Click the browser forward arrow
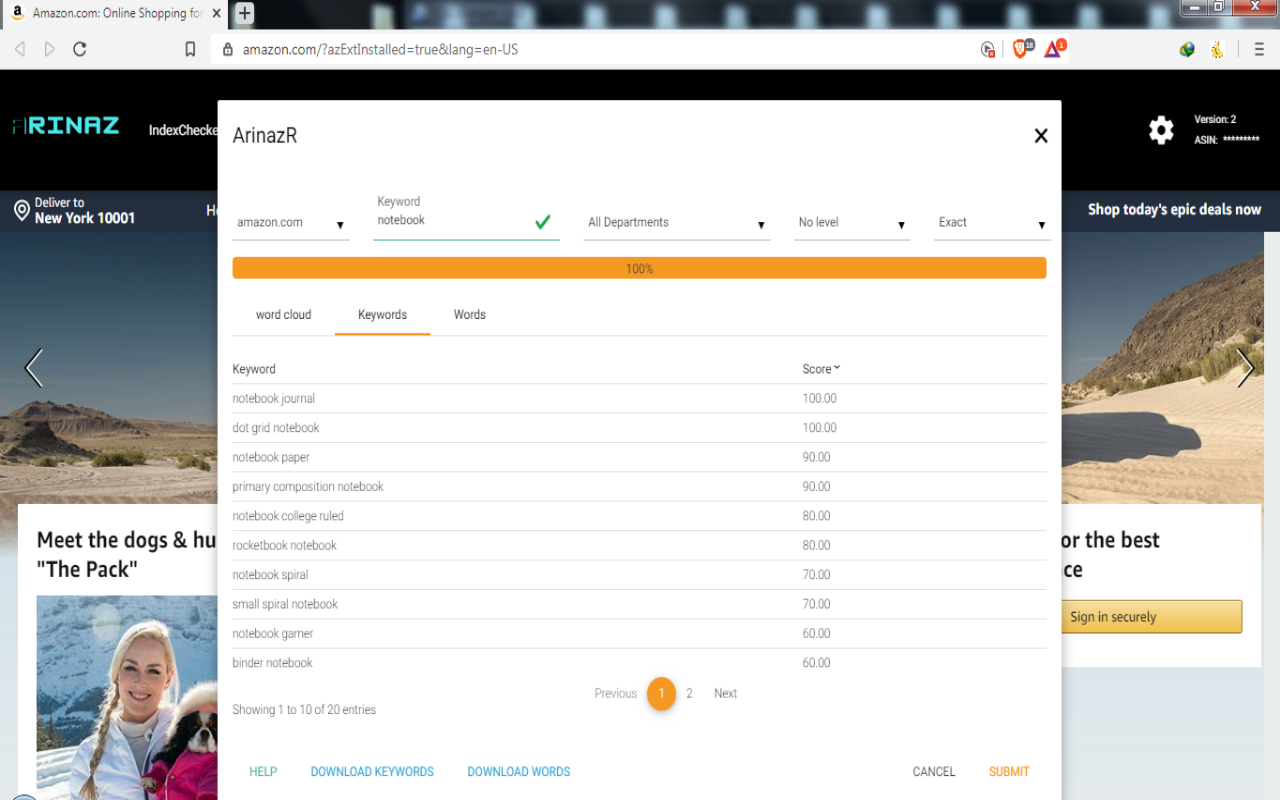 pos(50,49)
